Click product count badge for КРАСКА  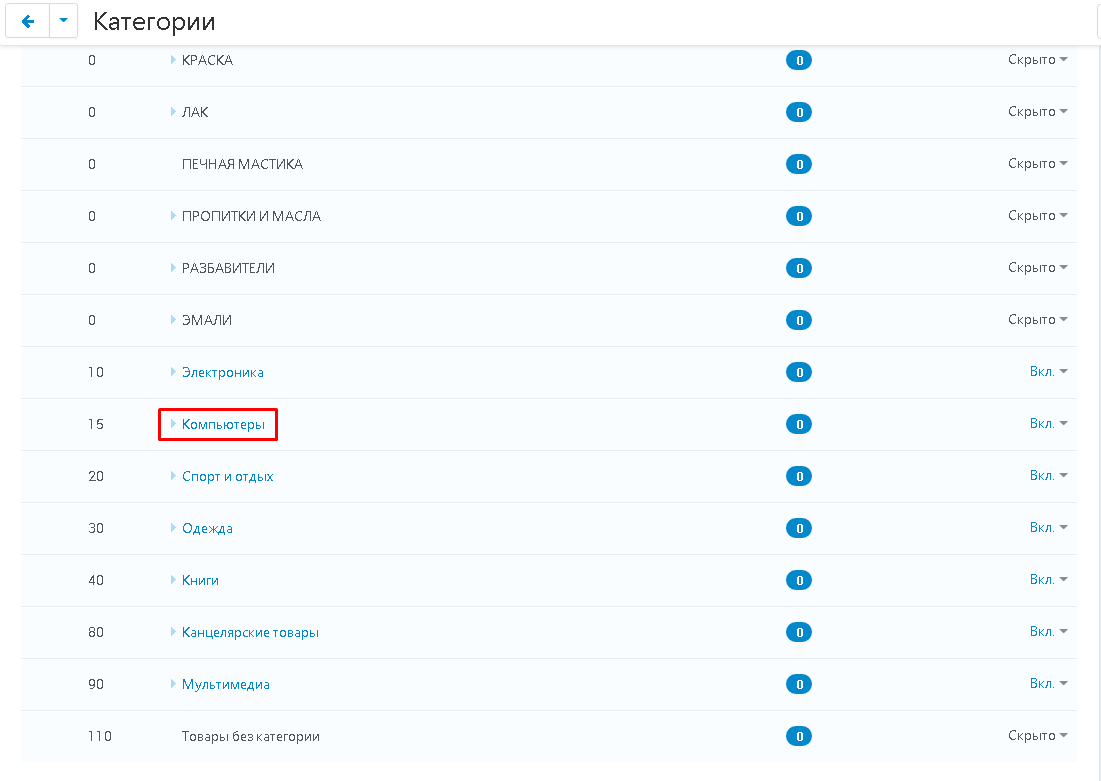tap(799, 60)
